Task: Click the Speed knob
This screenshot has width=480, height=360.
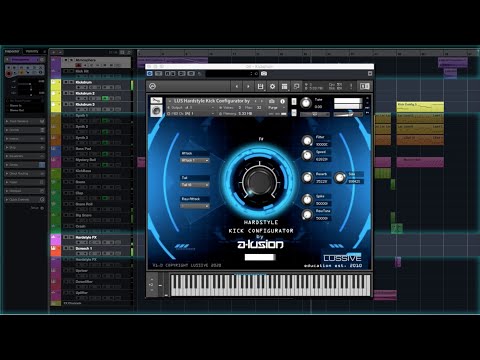Action: coord(307,155)
